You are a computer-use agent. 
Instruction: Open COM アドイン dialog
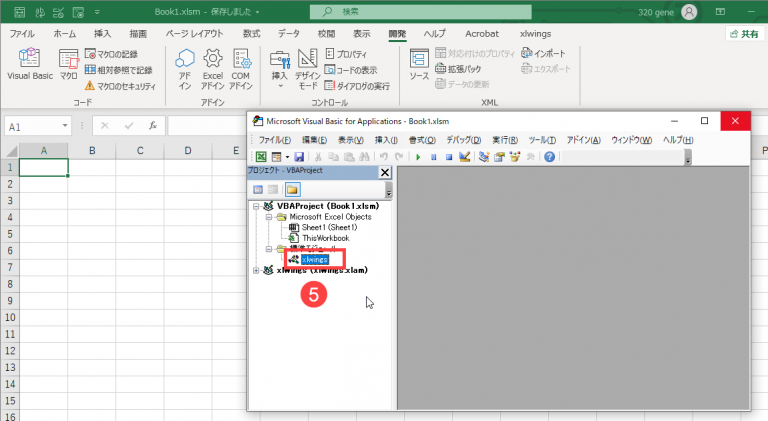click(x=240, y=69)
